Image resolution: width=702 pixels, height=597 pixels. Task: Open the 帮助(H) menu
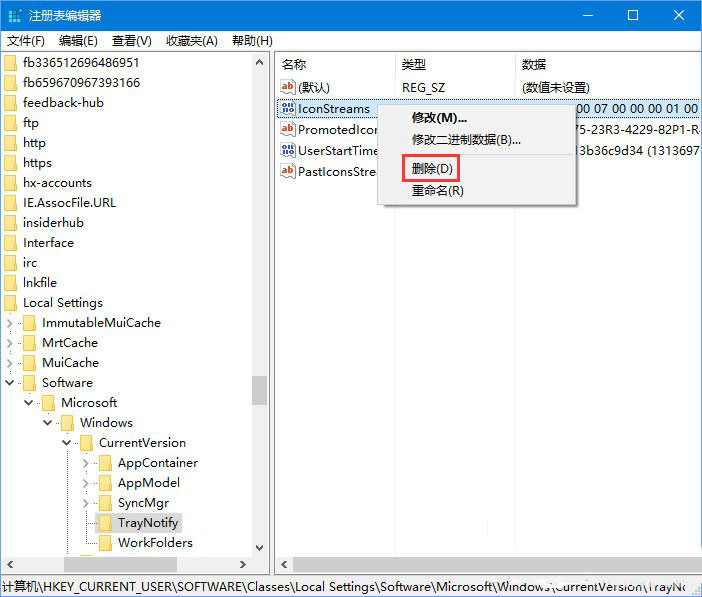[x=252, y=41]
